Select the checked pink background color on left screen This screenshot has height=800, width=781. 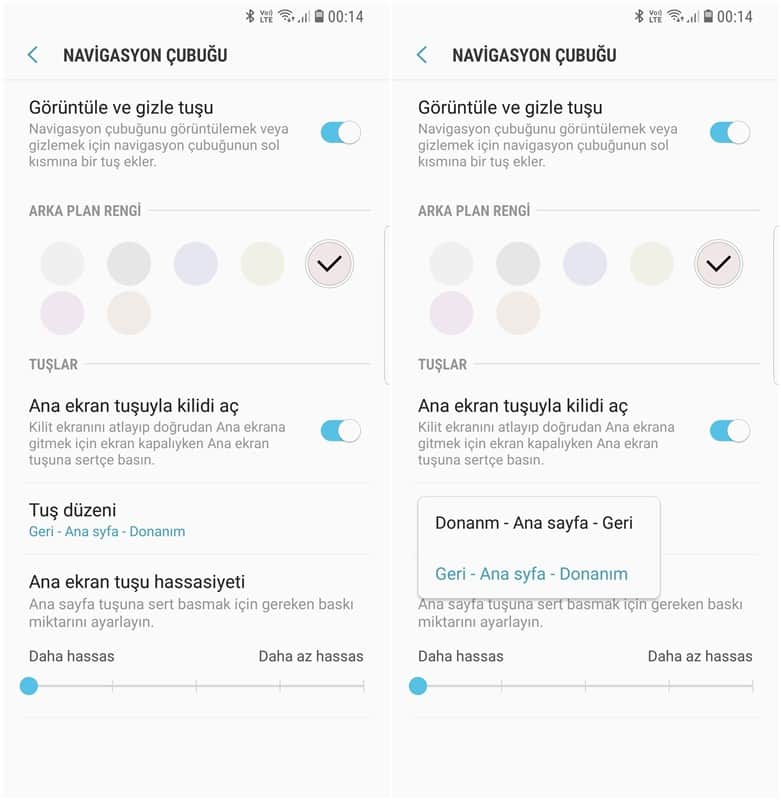330,264
